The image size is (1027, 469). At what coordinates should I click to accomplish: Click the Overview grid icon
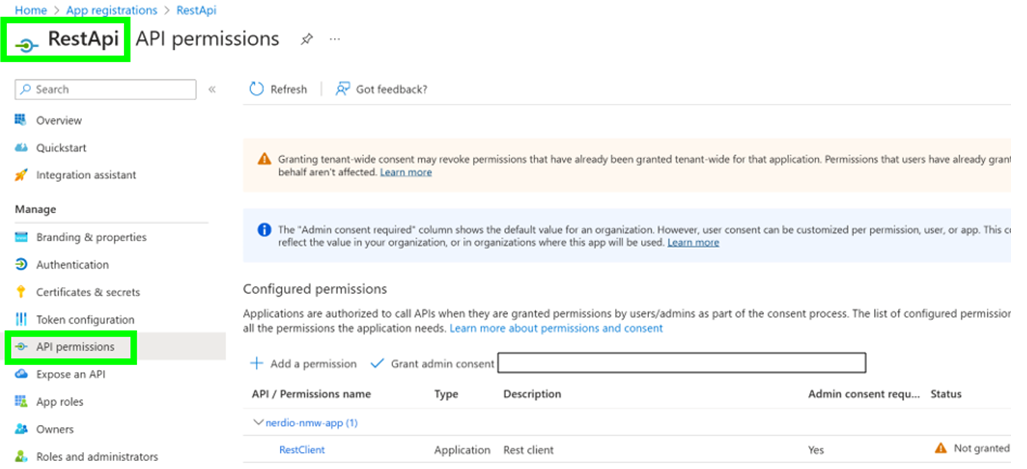point(21,120)
